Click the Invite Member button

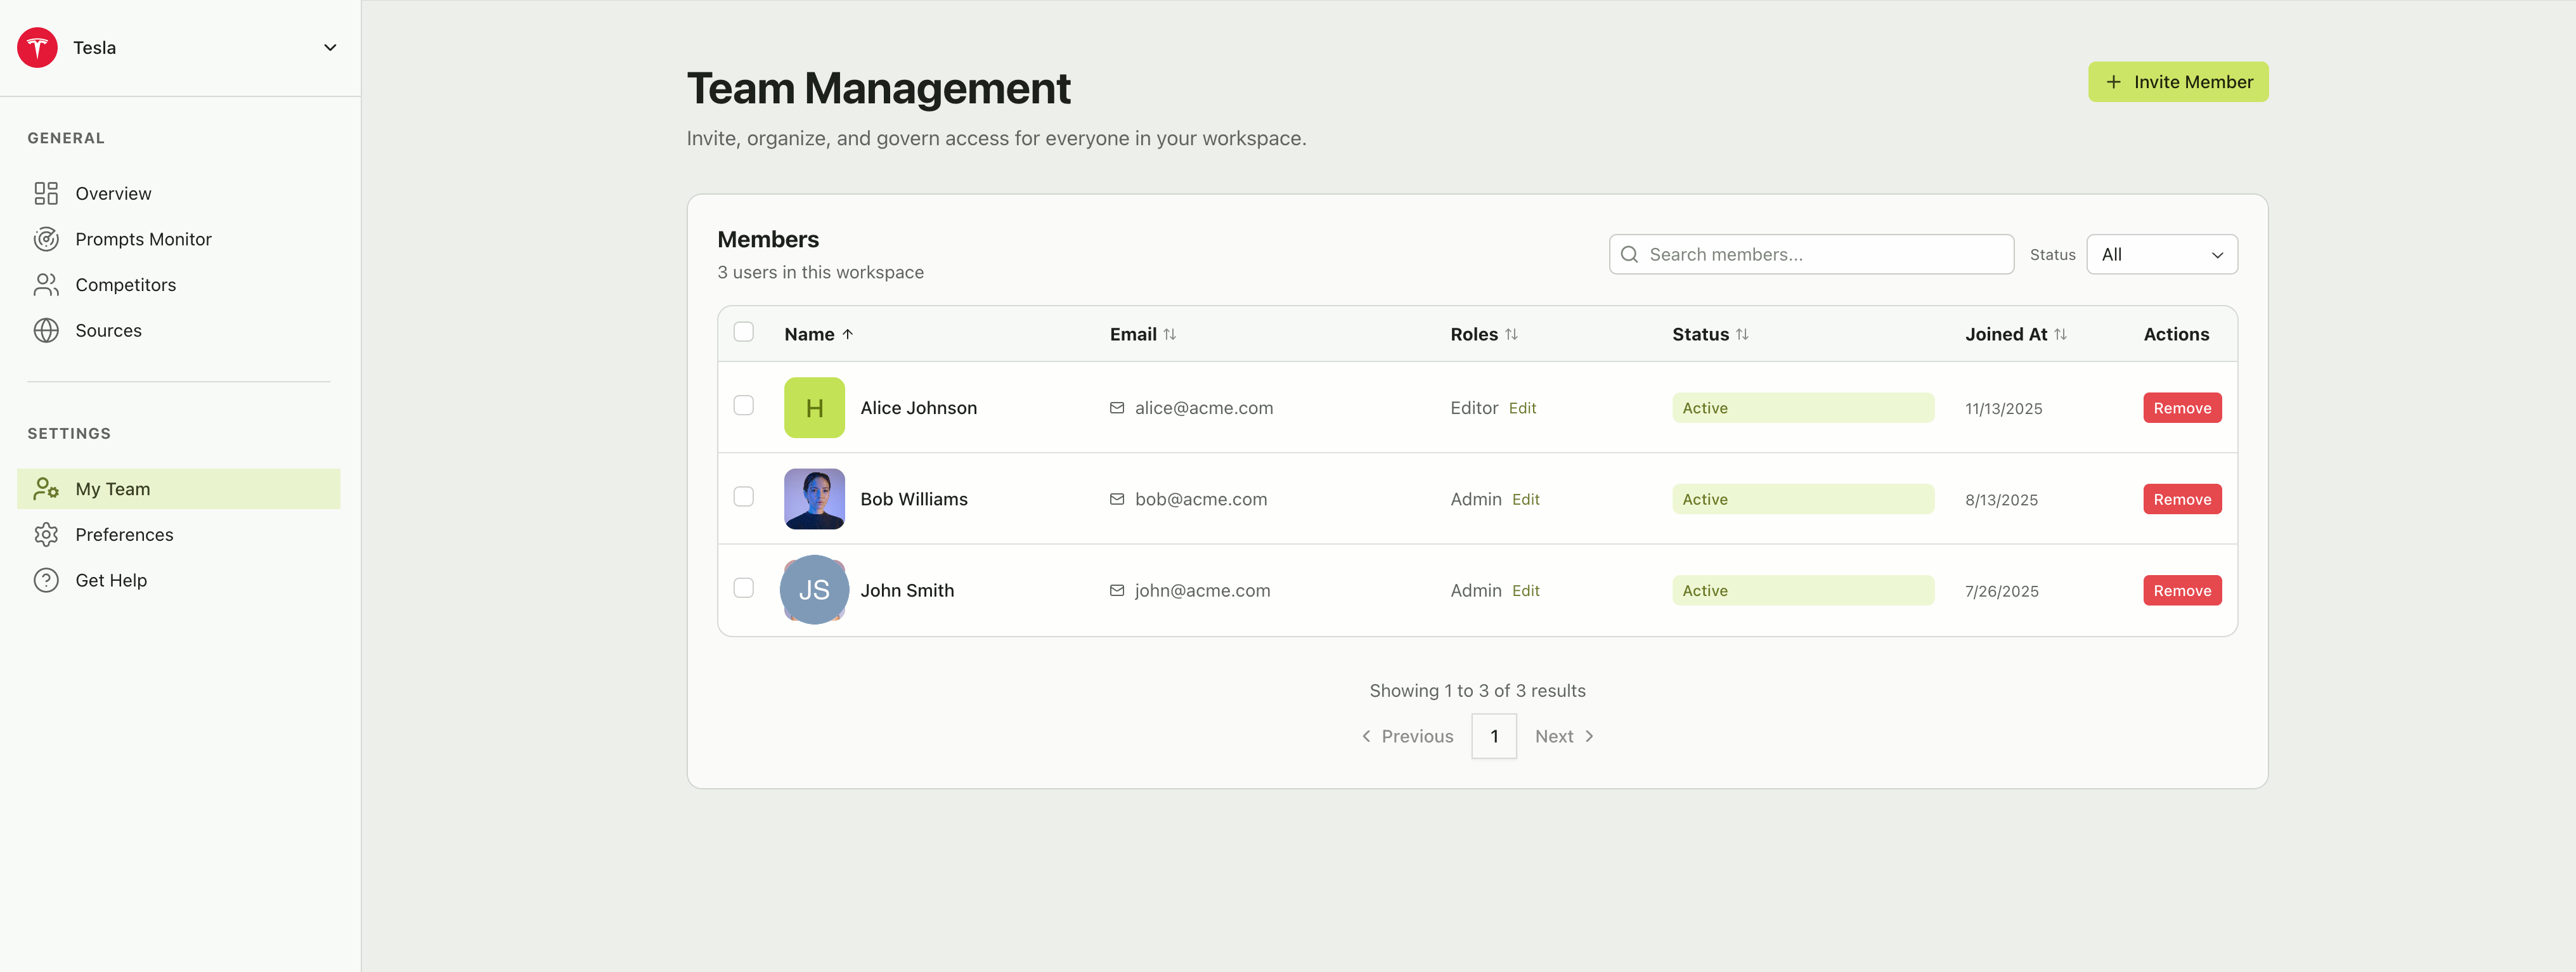point(2178,81)
